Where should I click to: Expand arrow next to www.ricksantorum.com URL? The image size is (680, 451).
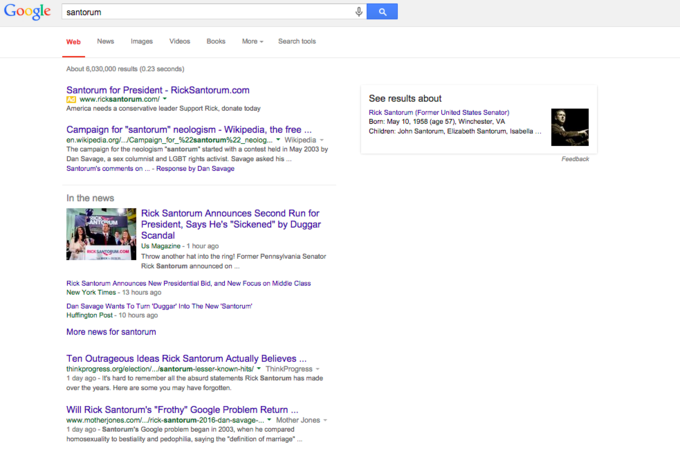[x=165, y=99]
